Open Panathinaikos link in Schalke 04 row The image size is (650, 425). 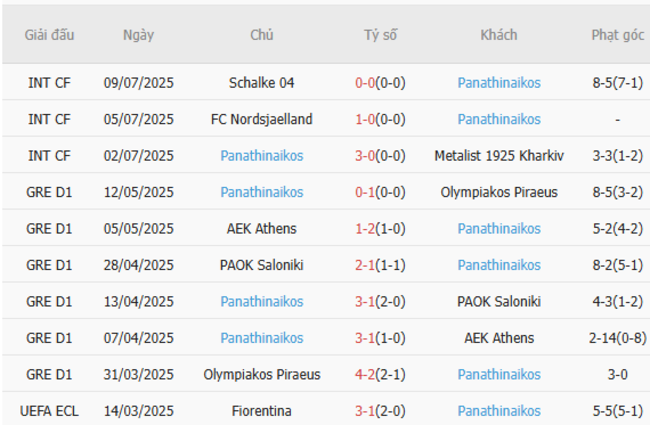click(x=499, y=83)
